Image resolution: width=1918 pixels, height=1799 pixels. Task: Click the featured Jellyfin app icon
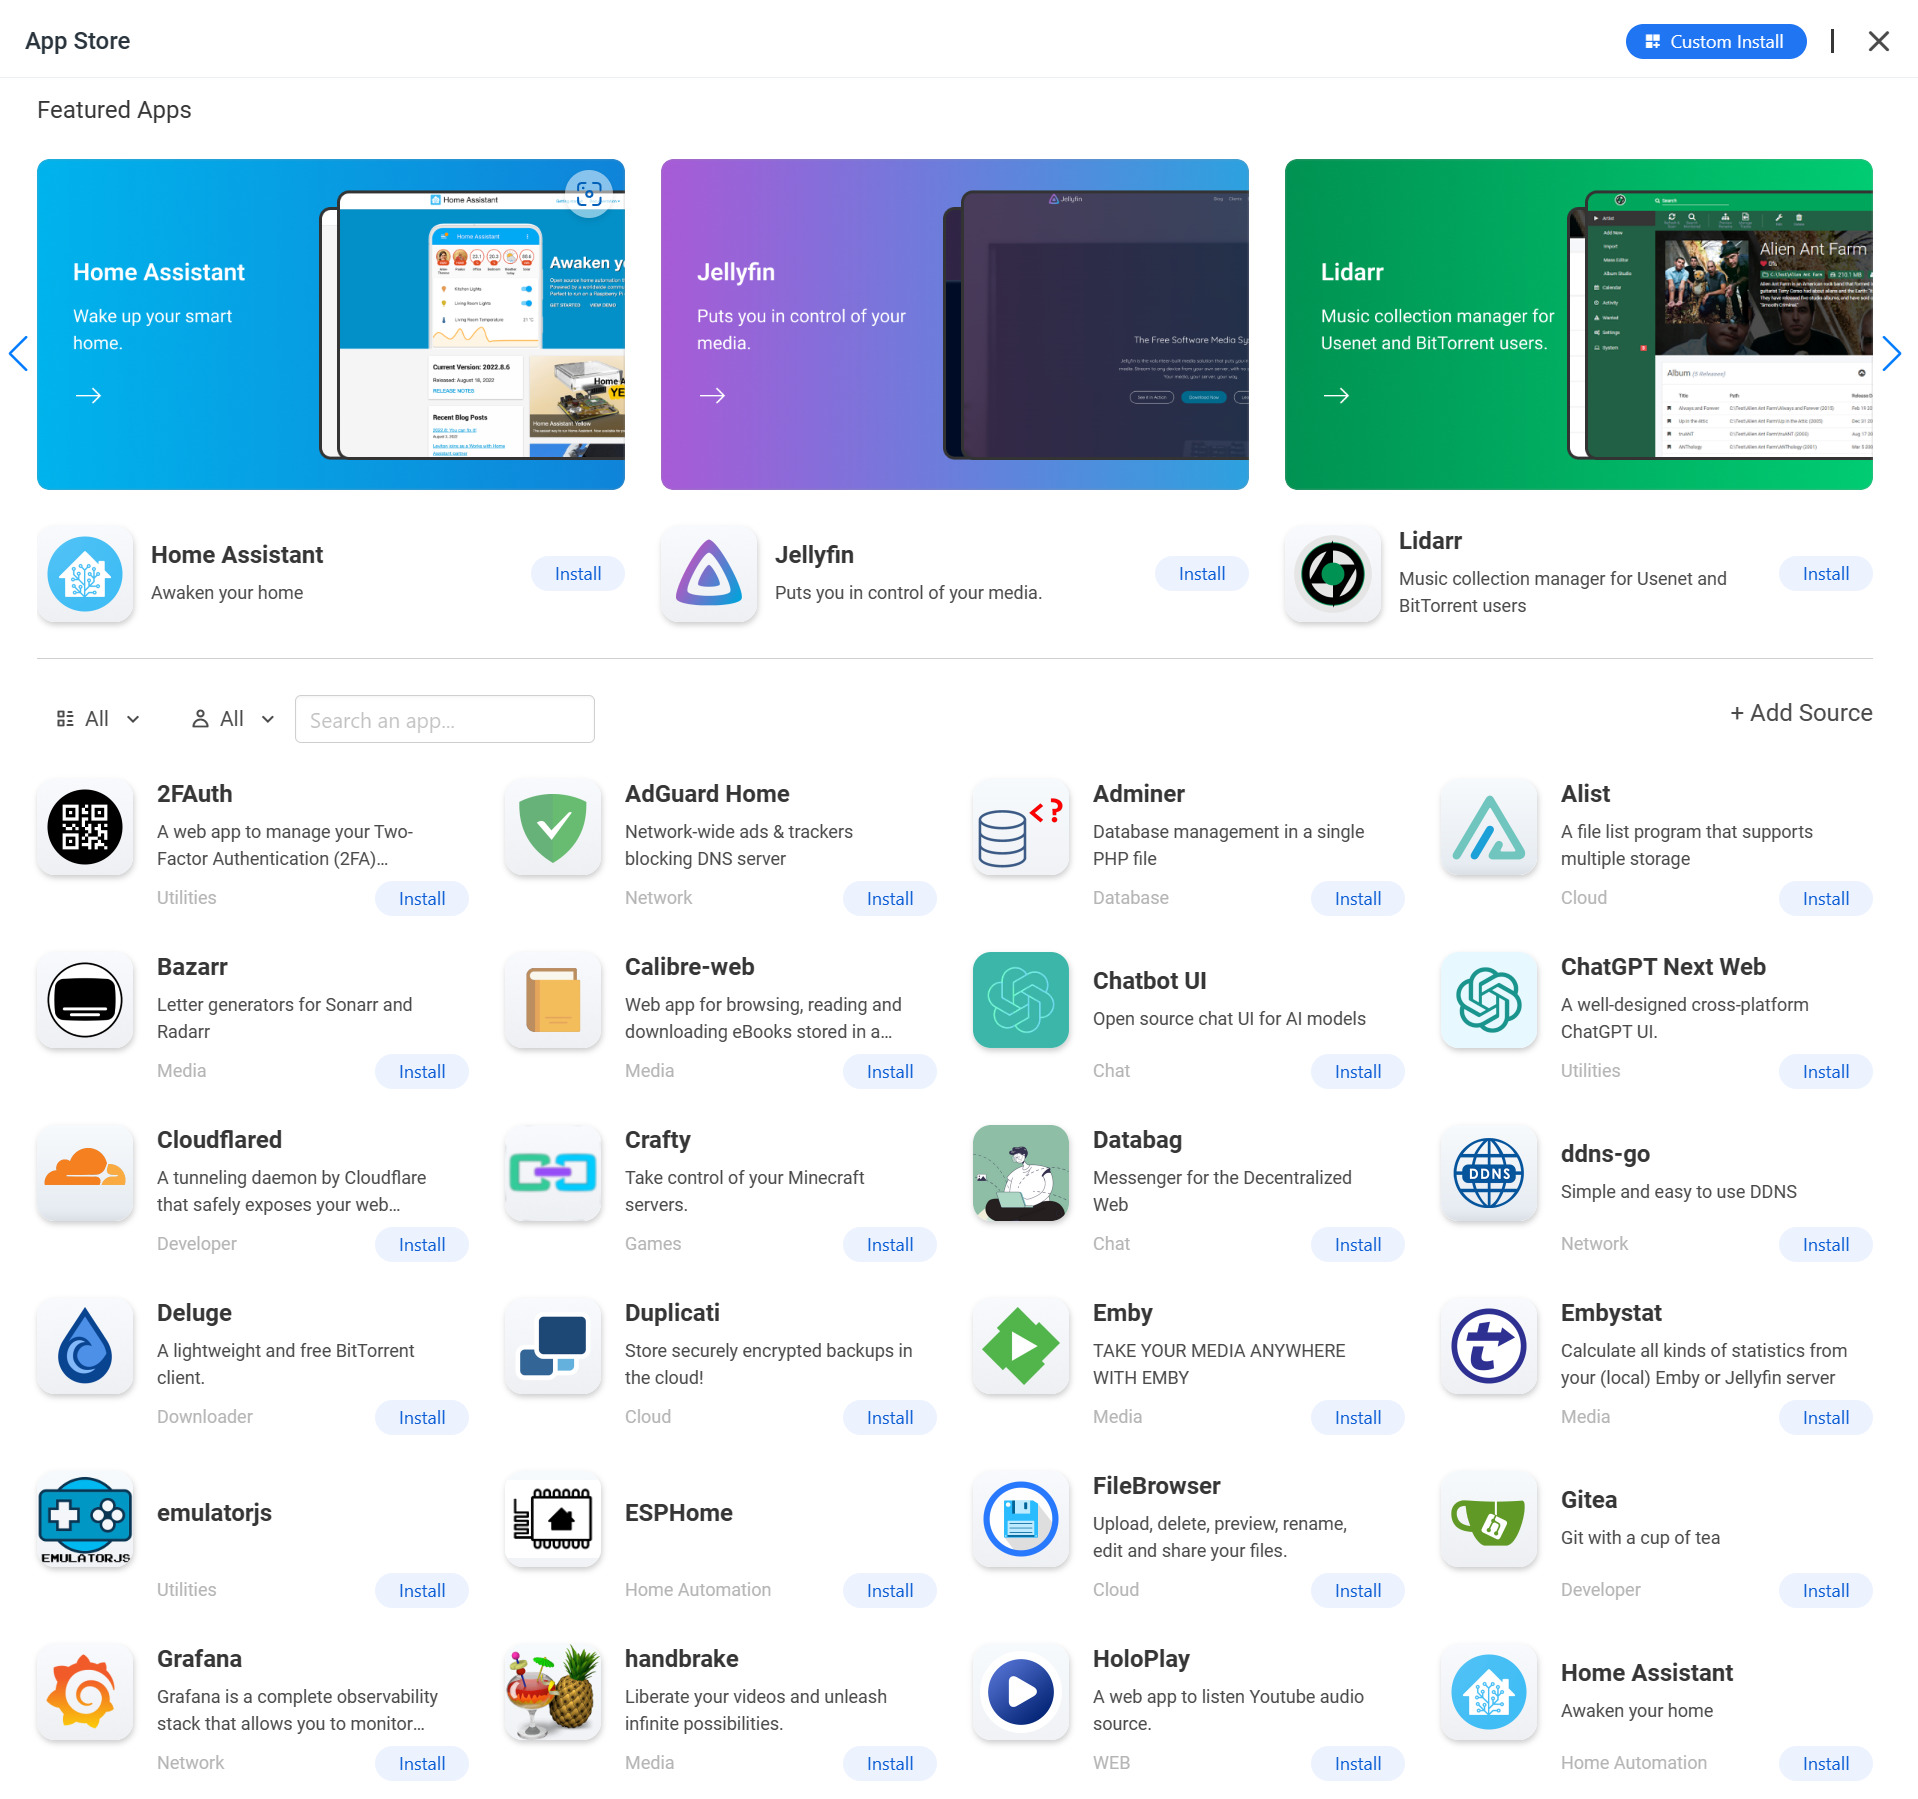709,574
